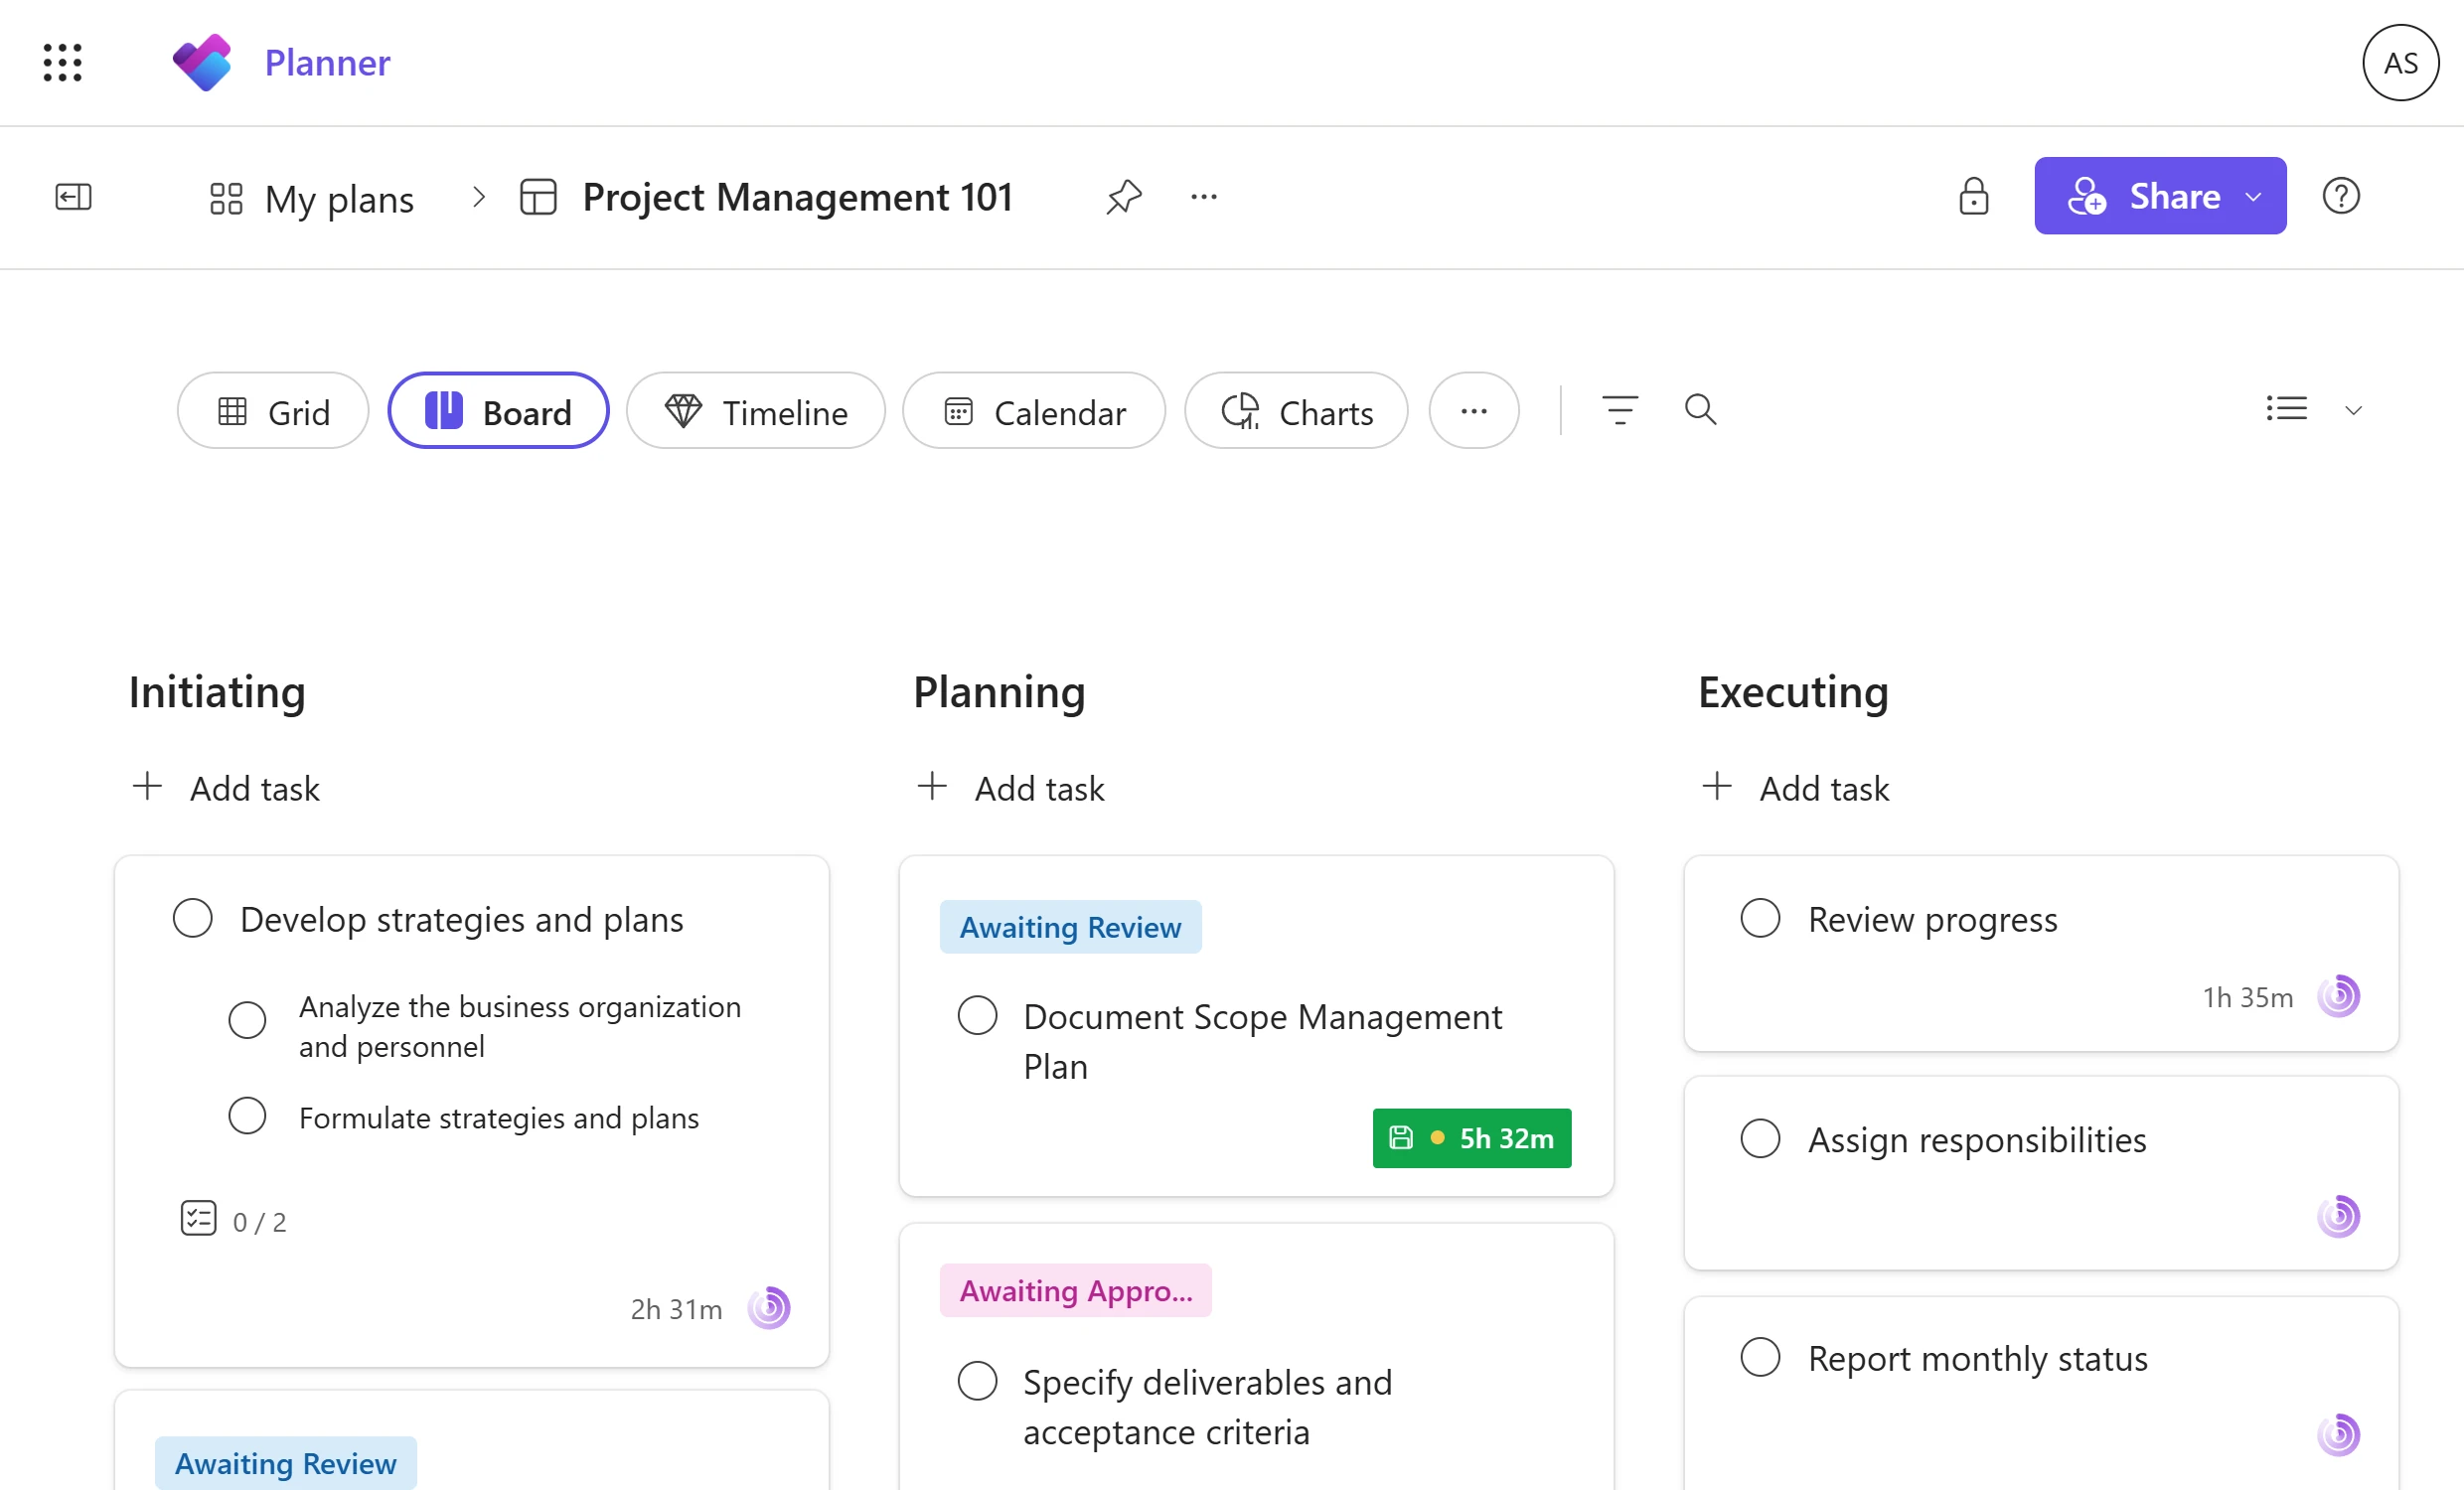Image resolution: width=2464 pixels, height=1490 pixels.
Task: Expand the group-by chevron dropdown
Action: coord(2353,411)
